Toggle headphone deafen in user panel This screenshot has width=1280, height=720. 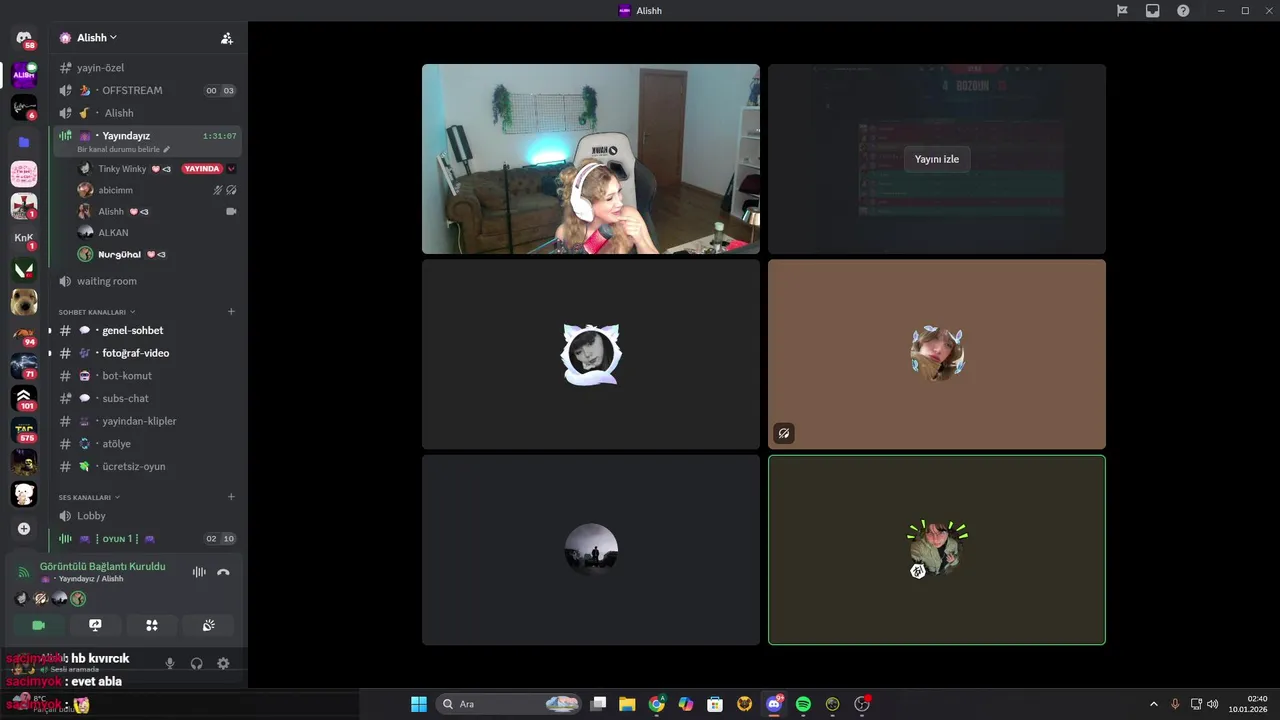pos(197,663)
